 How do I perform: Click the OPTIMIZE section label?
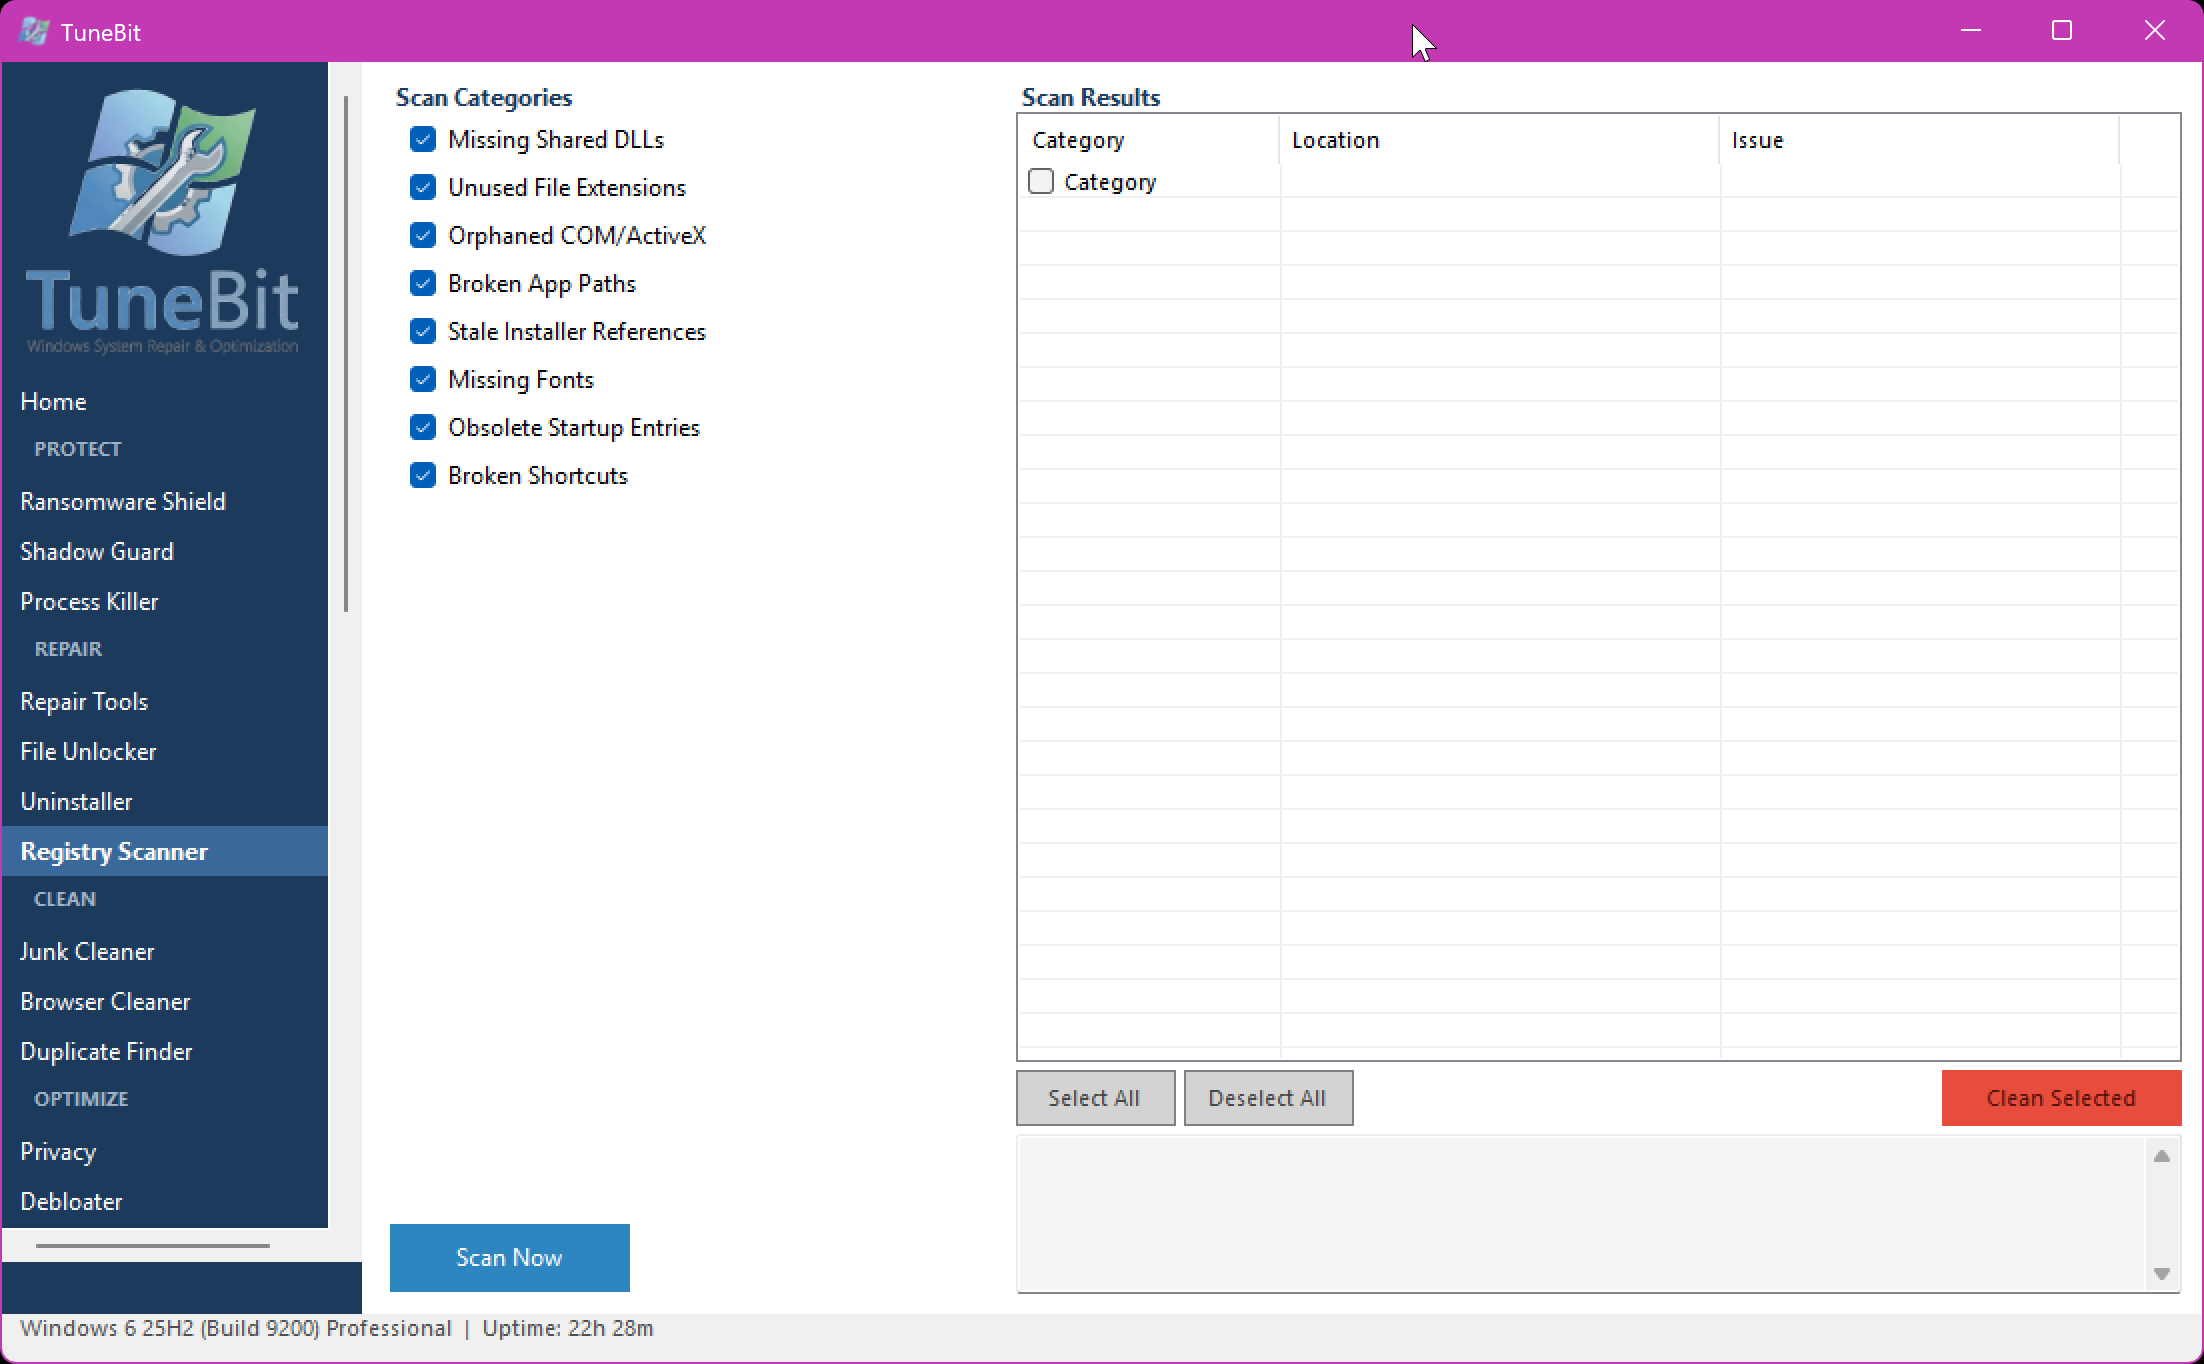pos(81,1099)
